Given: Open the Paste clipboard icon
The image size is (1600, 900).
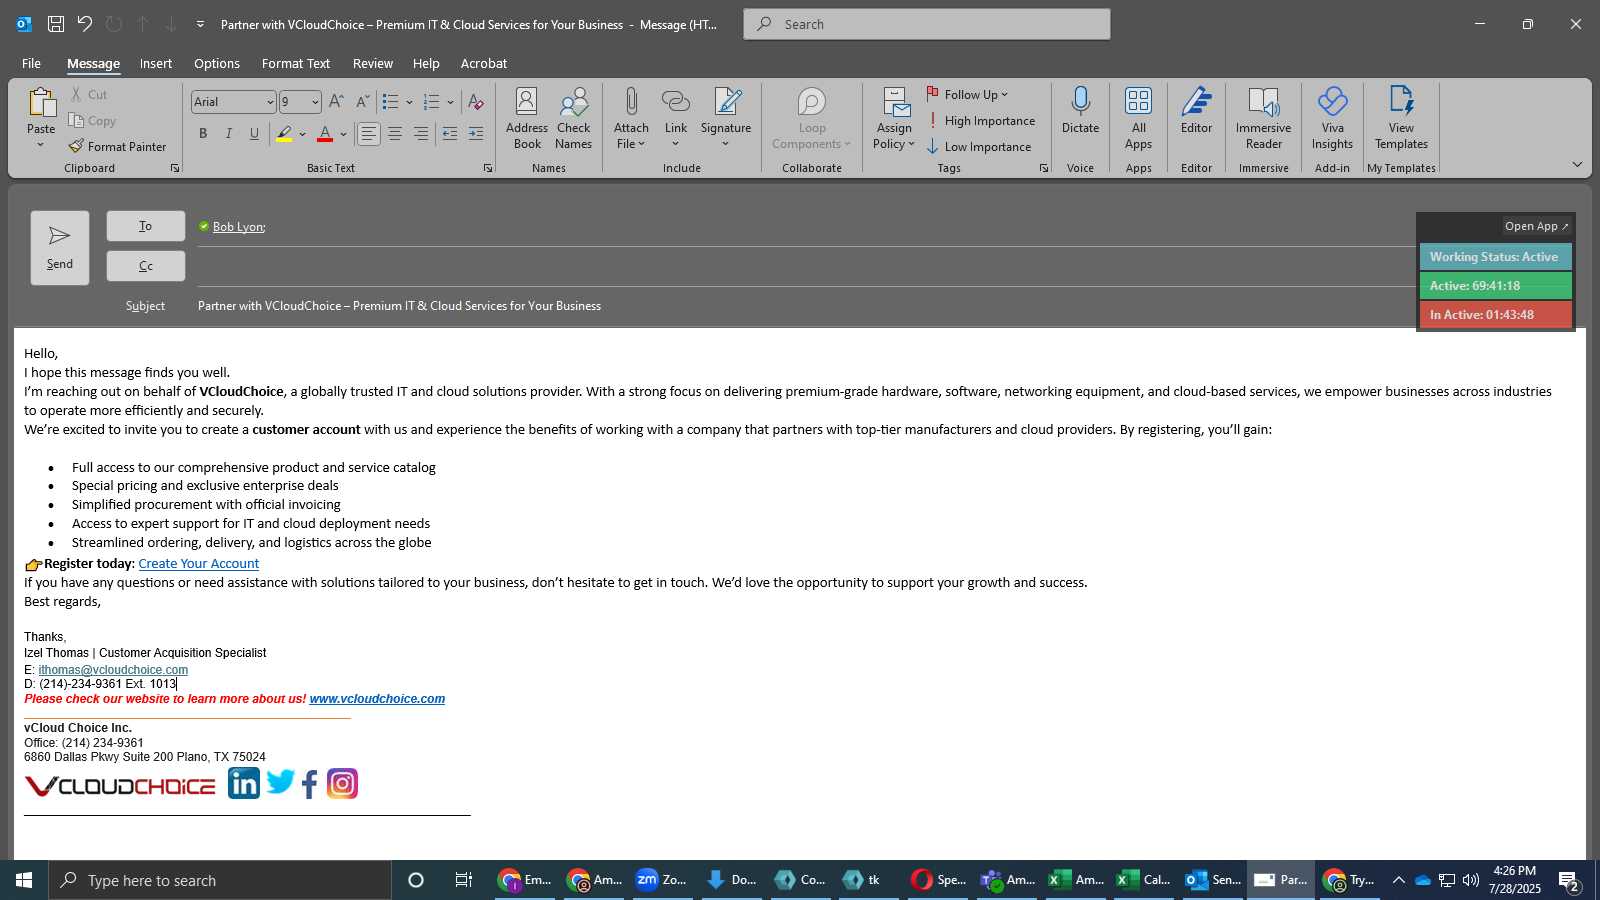Looking at the screenshot, I should tap(41, 103).
